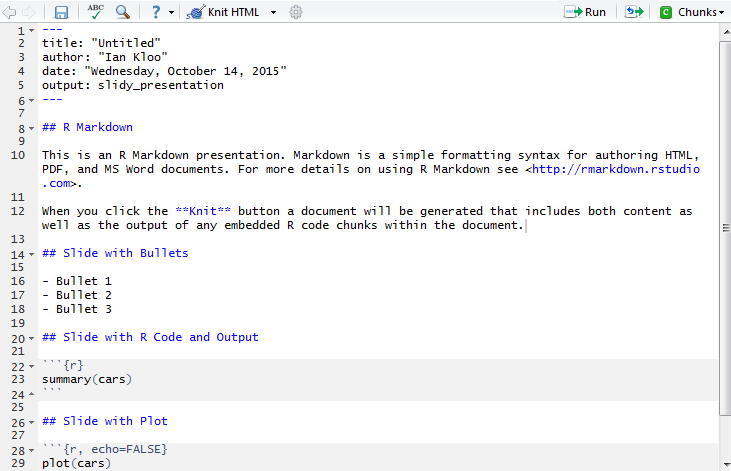
Task: Click the {r, echo=FALSE} chunk header
Action: tap(105, 449)
